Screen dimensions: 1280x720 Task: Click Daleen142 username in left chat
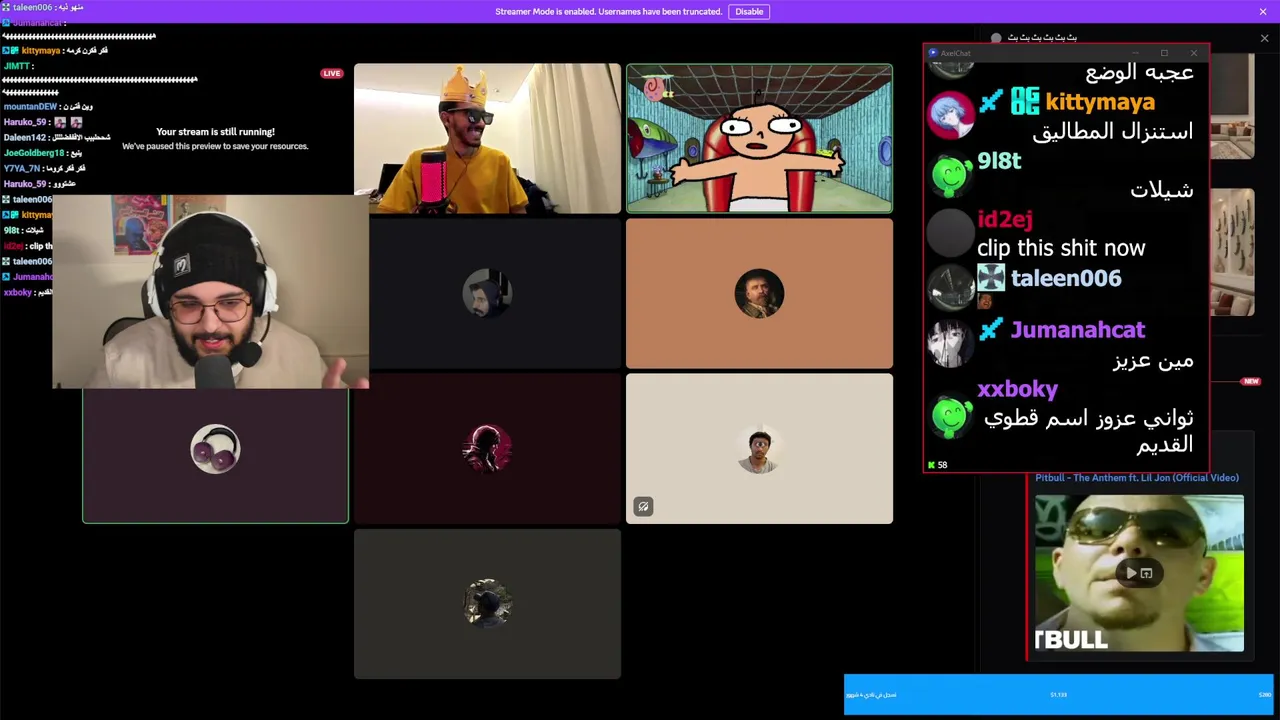click(x=25, y=138)
